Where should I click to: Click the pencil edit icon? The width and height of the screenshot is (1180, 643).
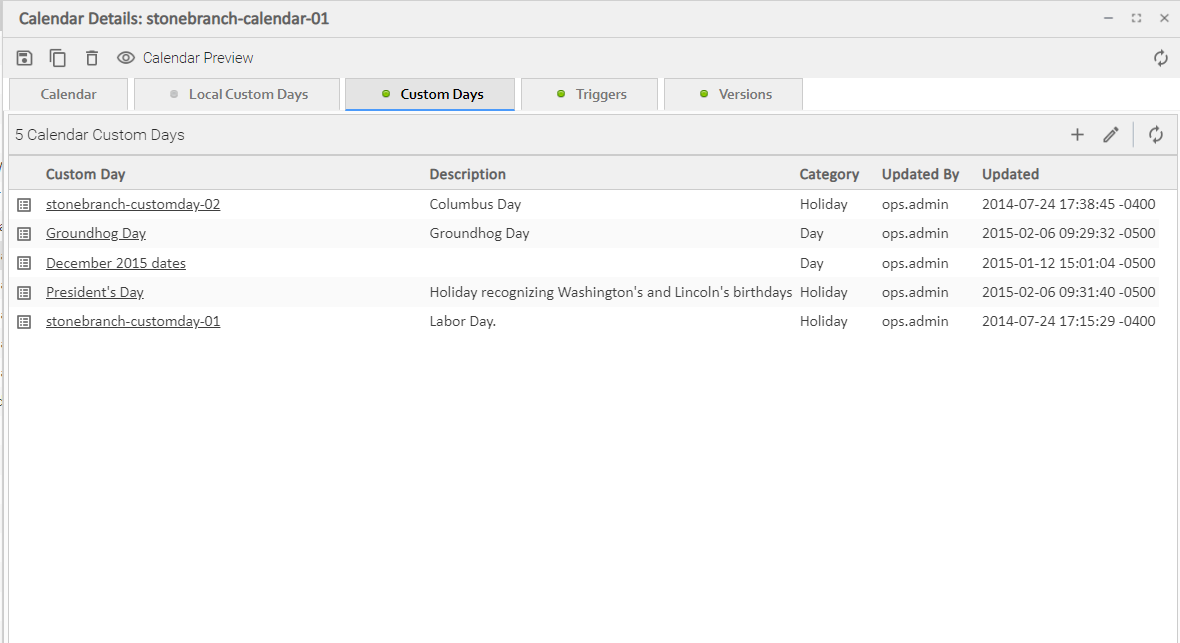pyautogui.click(x=1110, y=135)
